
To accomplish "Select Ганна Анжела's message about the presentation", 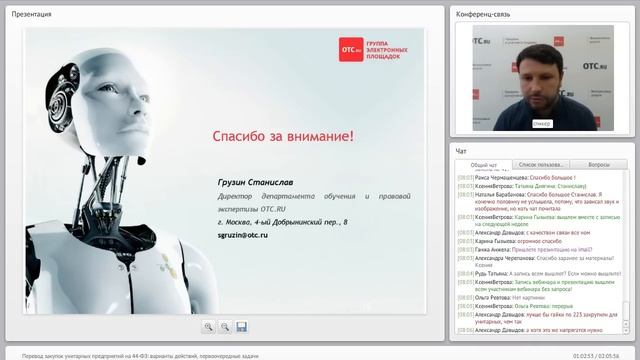I will [525, 249].
